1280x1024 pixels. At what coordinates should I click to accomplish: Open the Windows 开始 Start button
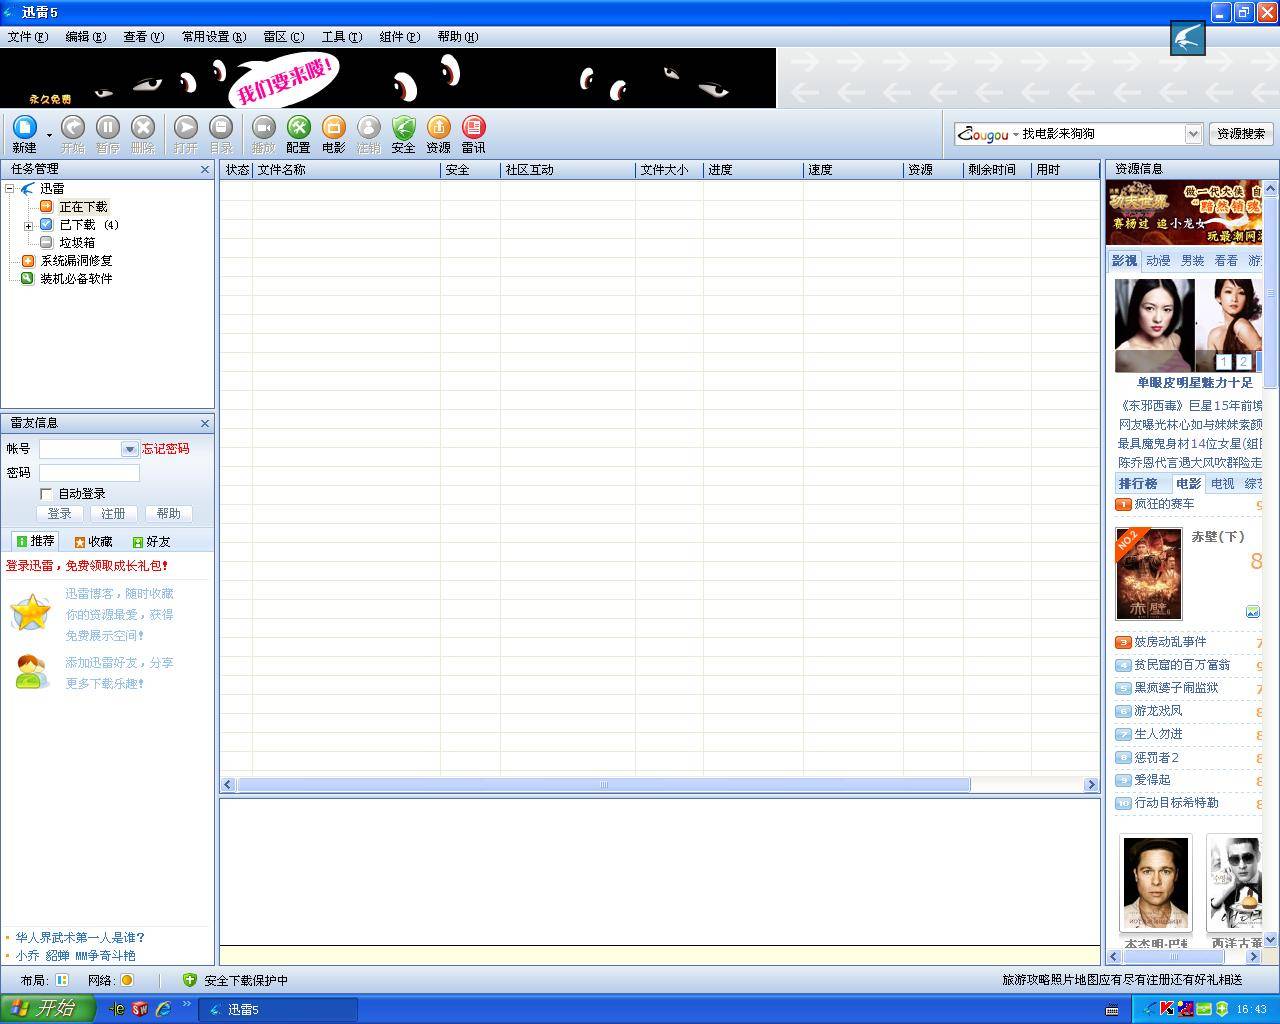(x=47, y=1009)
